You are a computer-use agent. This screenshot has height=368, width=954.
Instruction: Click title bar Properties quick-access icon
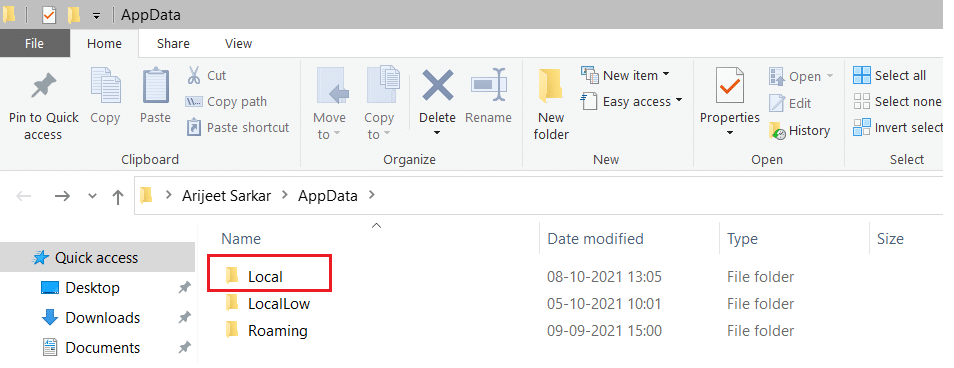click(x=49, y=15)
